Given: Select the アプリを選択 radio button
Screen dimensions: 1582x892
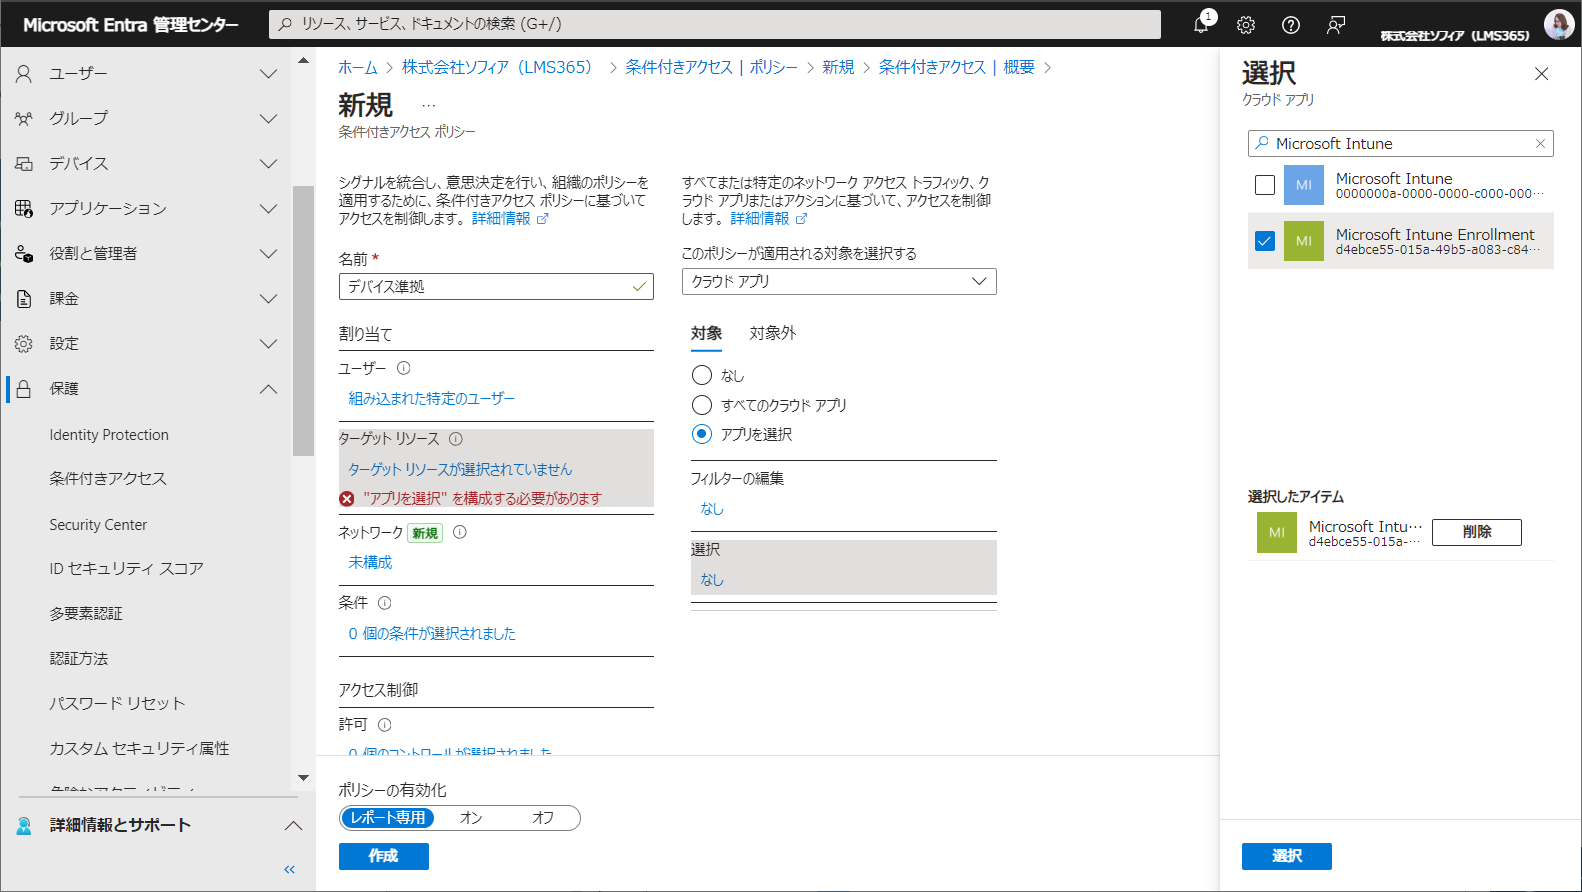Looking at the screenshot, I should point(702,434).
